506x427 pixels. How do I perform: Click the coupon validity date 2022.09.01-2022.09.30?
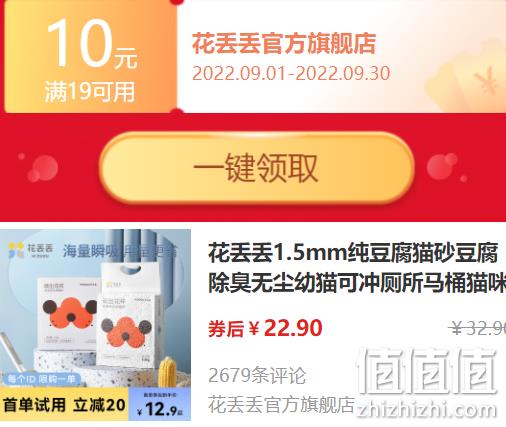[291, 73]
